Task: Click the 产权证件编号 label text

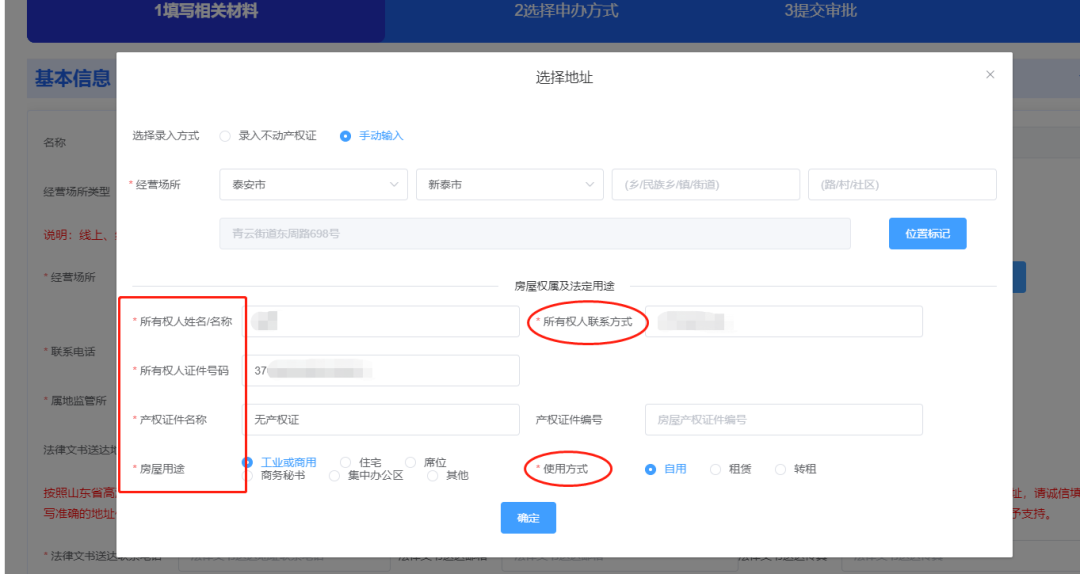Action: 569,420
